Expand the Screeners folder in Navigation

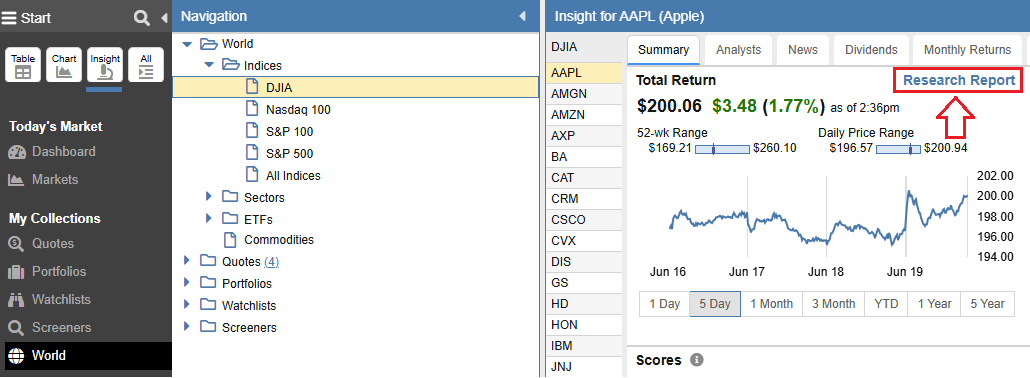(187, 327)
